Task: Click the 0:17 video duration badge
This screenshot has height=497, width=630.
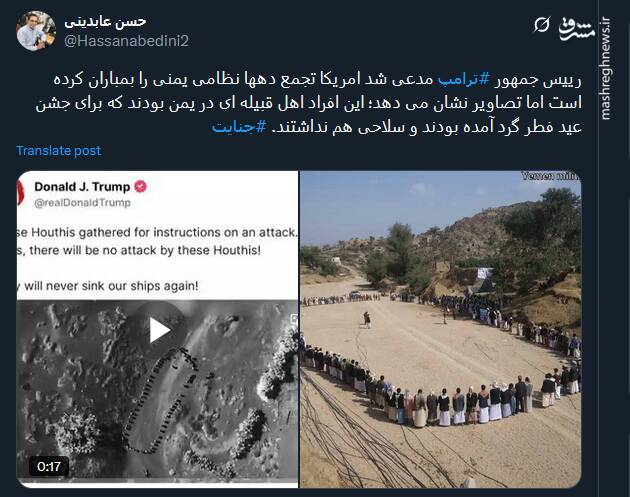Action: pyautogui.click(x=49, y=466)
